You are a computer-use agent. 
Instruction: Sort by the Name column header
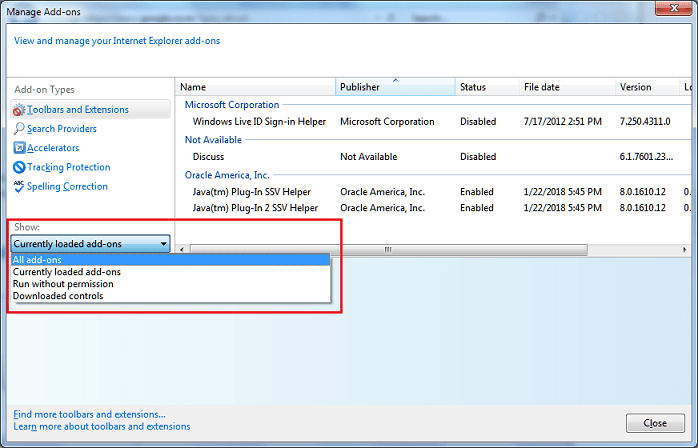point(256,87)
